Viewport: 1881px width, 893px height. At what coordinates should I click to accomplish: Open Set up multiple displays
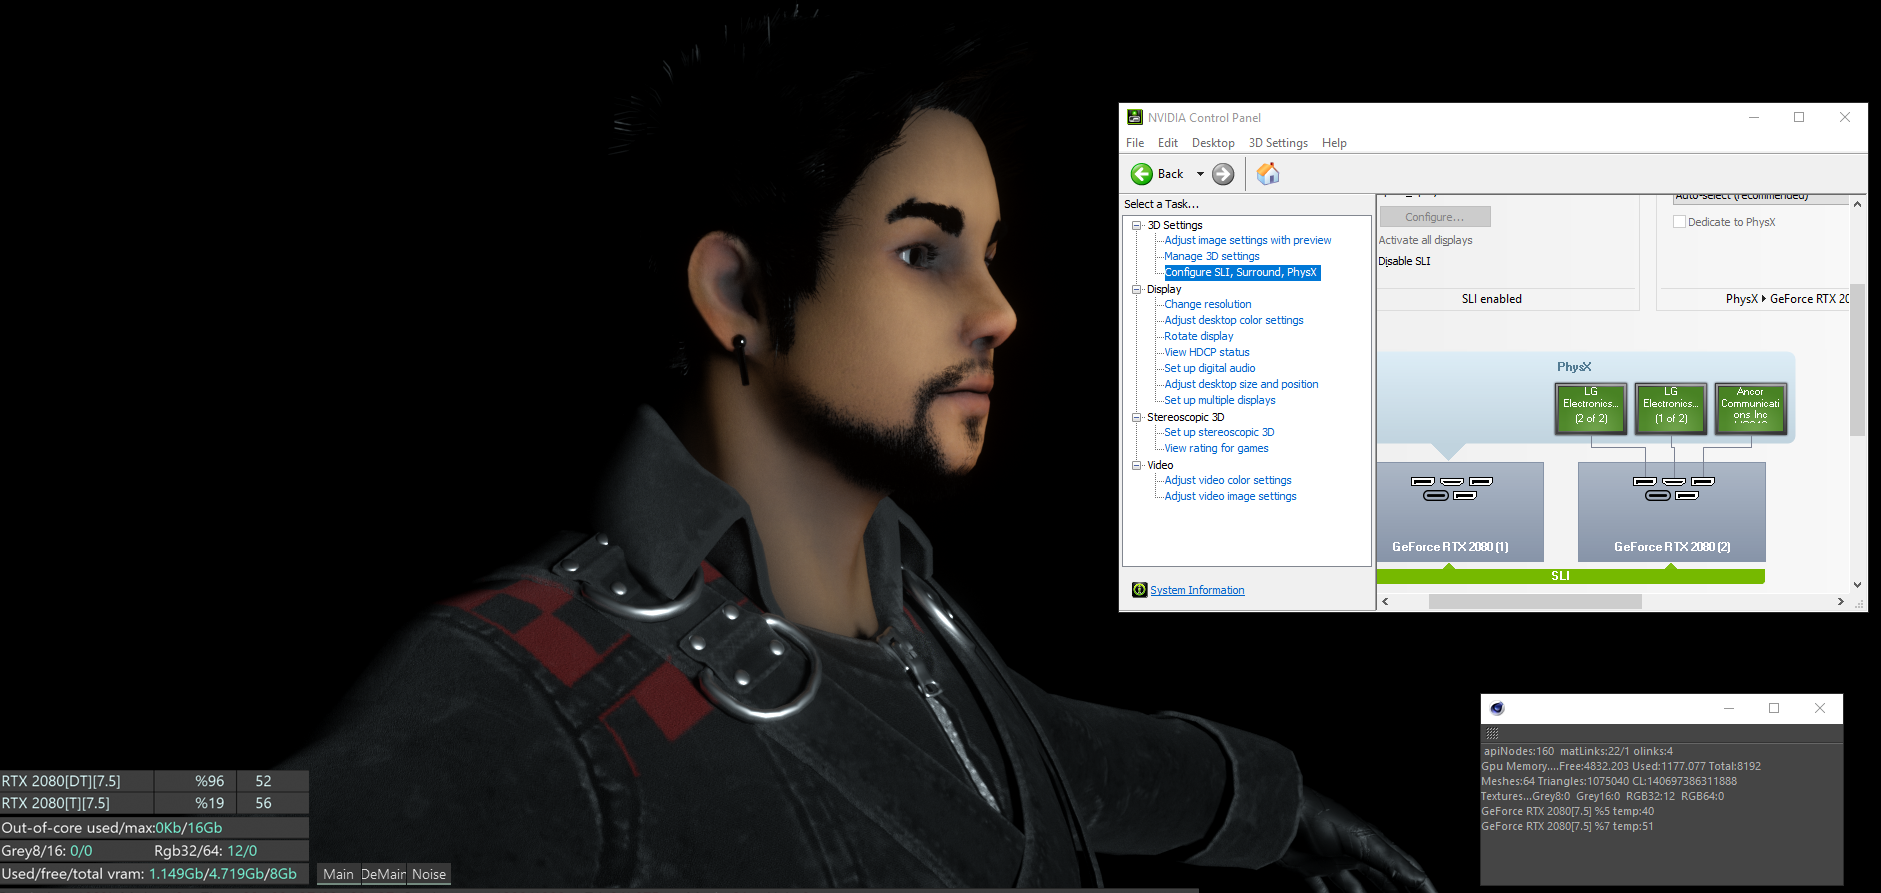1220,400
